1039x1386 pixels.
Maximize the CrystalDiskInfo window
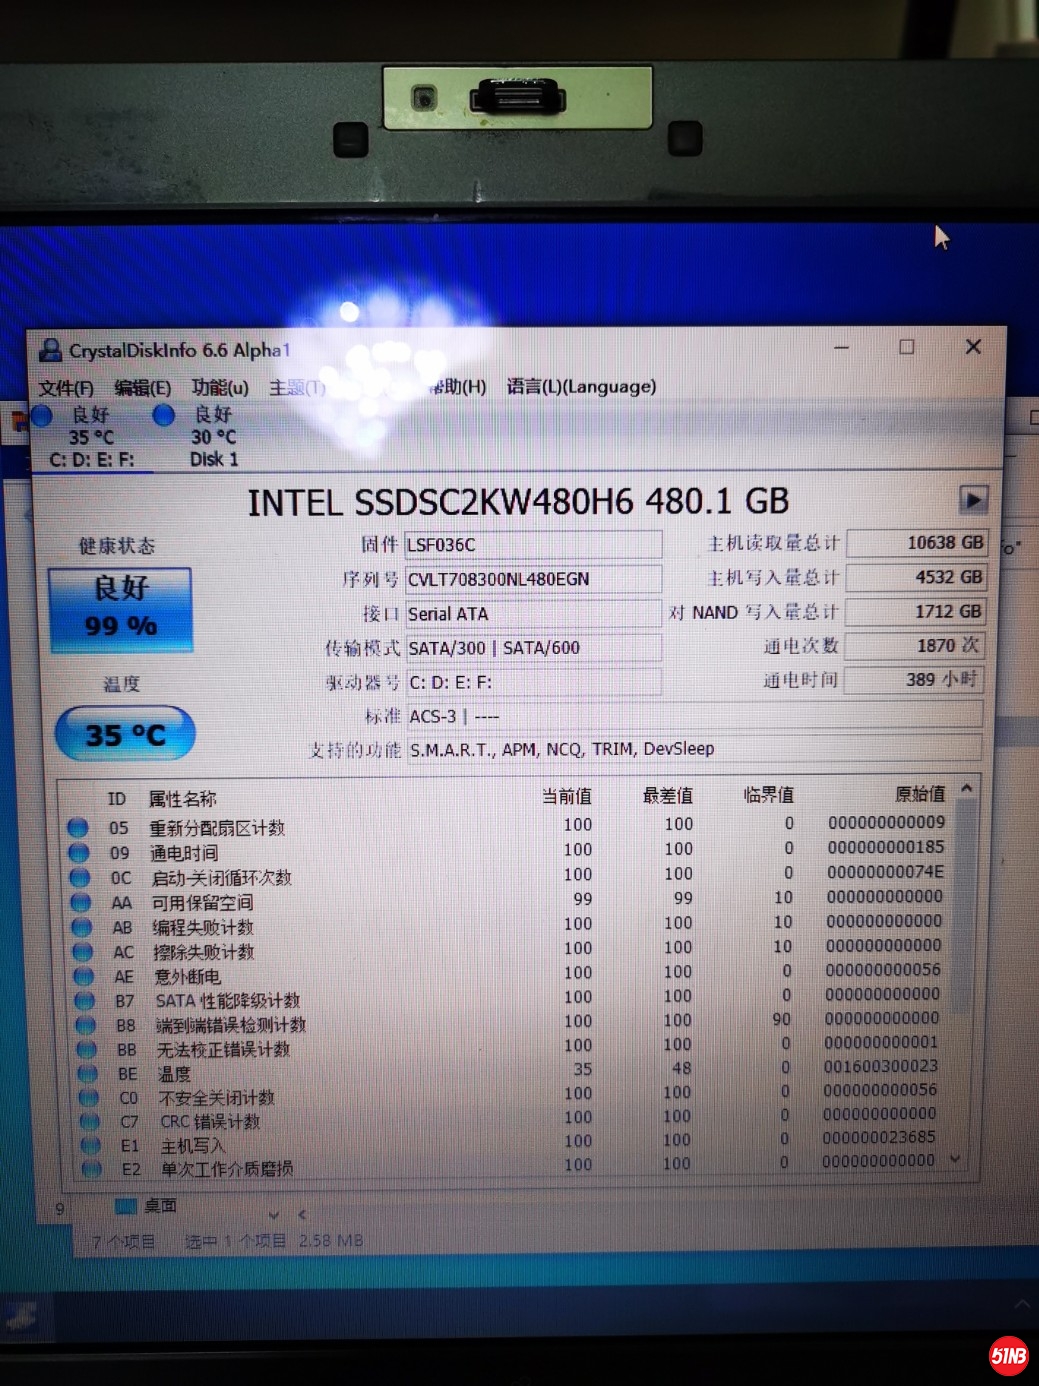tap(906, 347)
